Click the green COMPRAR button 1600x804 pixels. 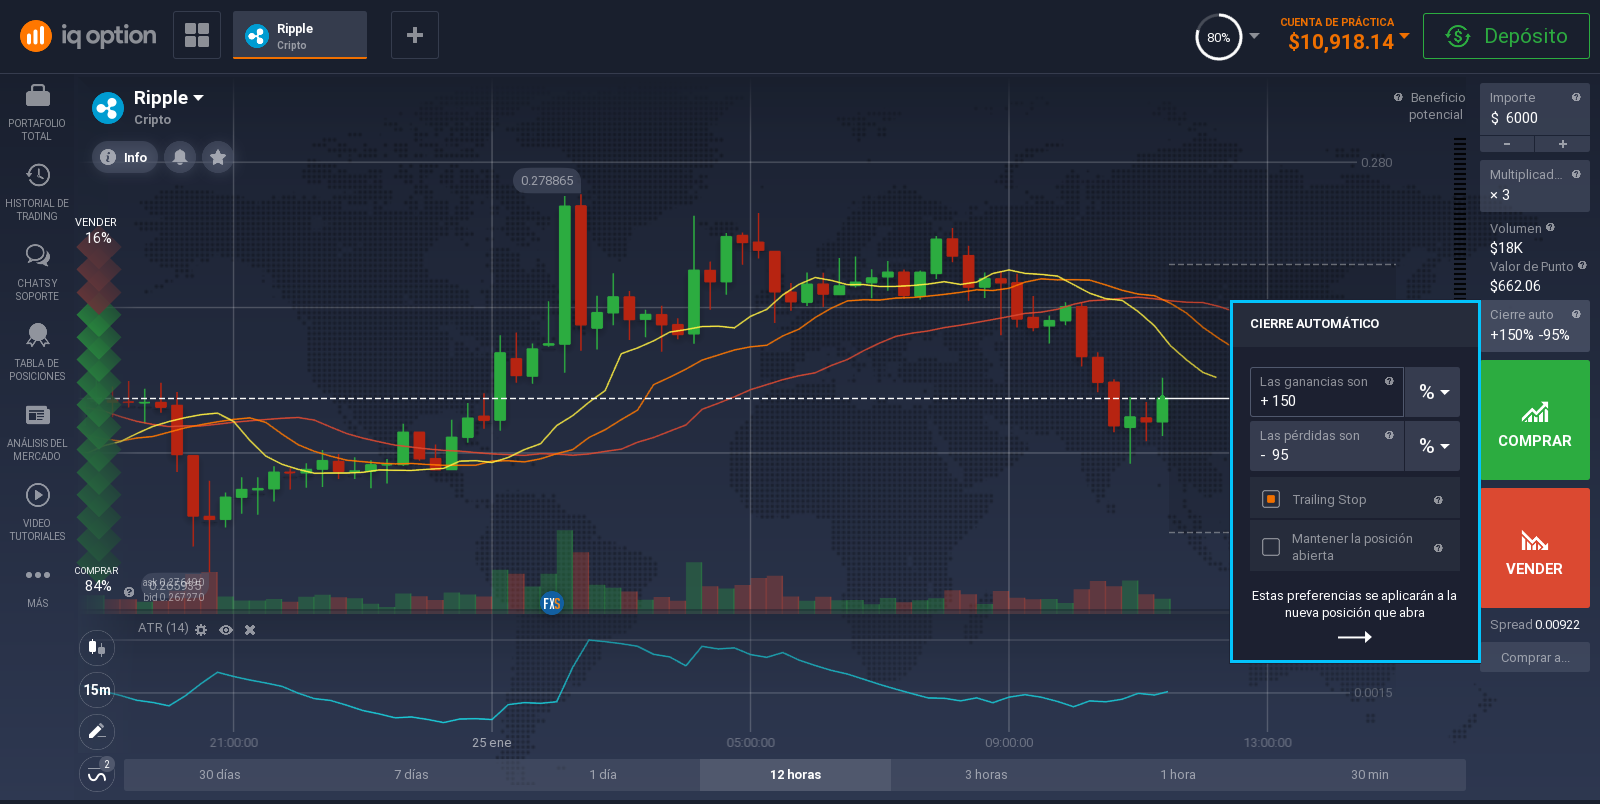[x=1535, y=420]
